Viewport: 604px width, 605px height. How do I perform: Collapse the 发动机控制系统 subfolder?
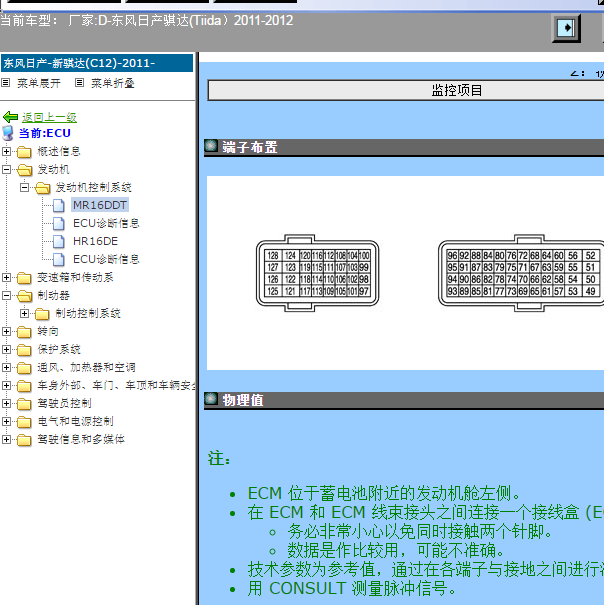[x=24, y=188]
